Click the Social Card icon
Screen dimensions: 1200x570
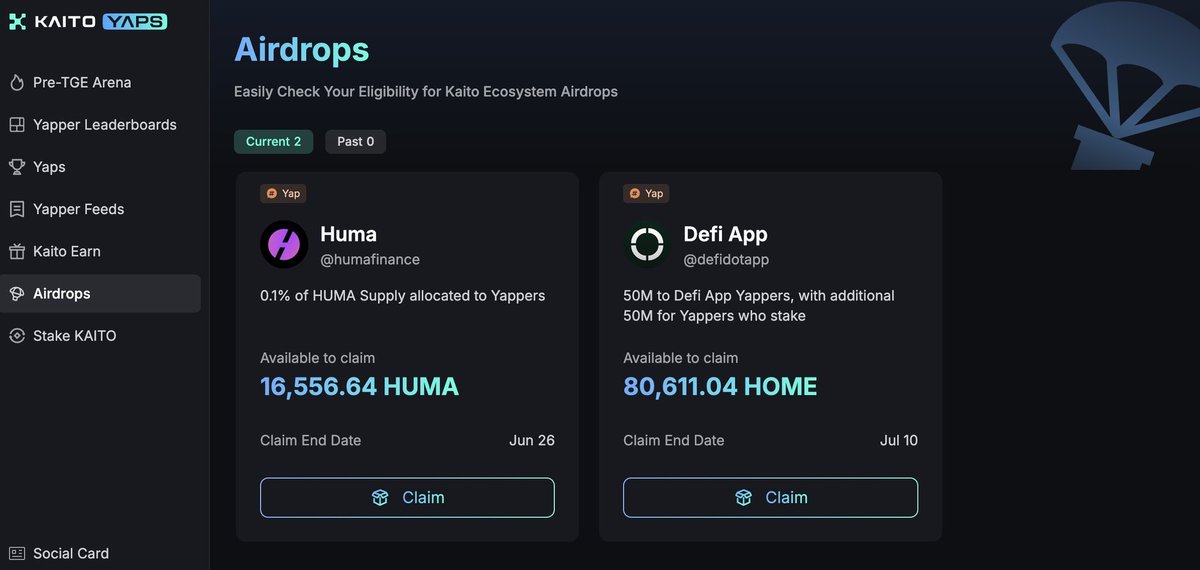[x=17, y=553]
